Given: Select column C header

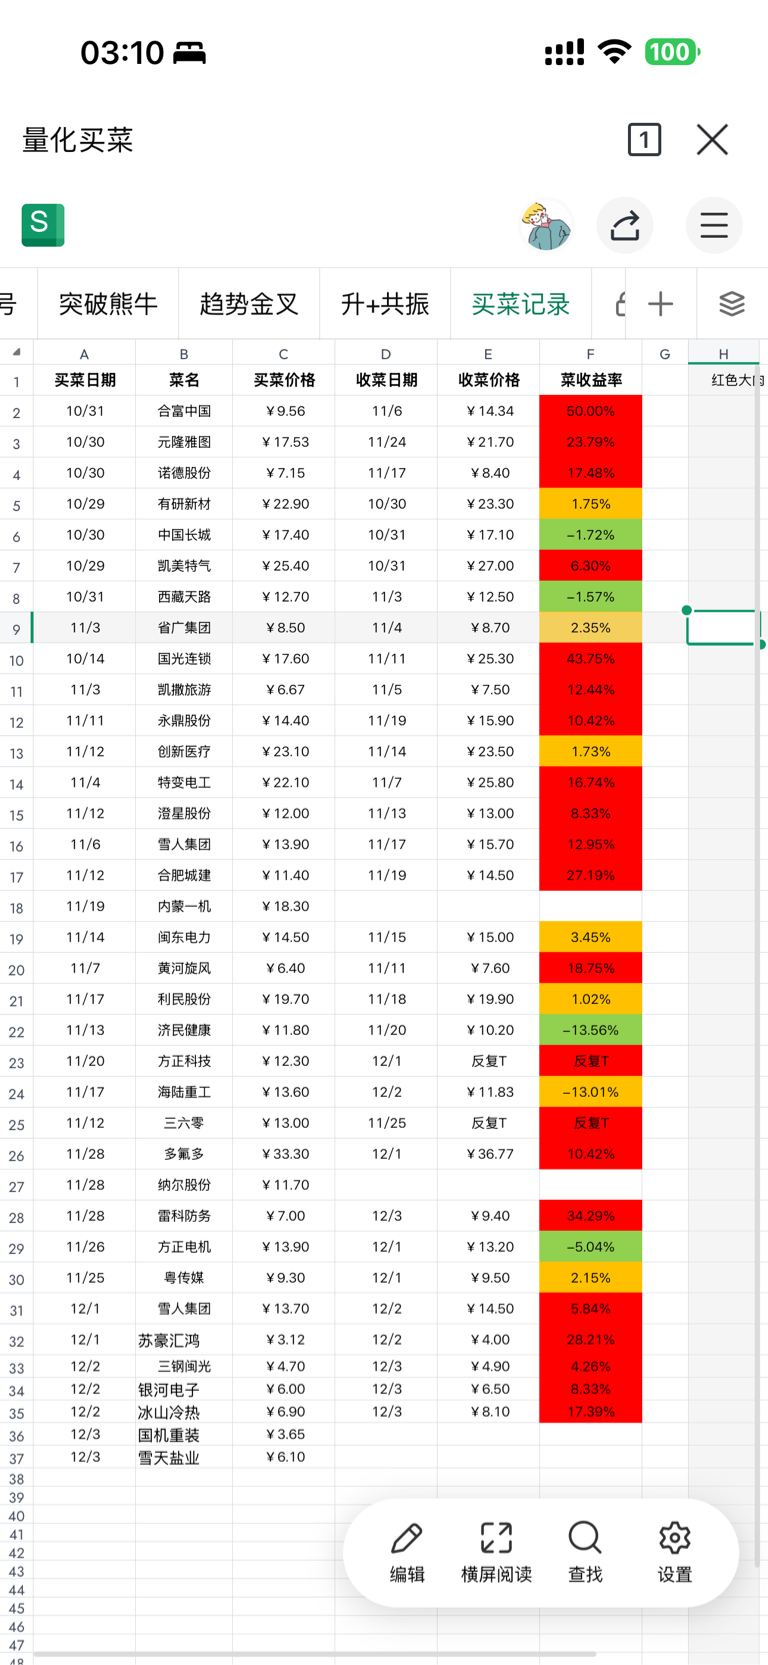Looking at the screenshot, I should click(x=283, y=354).
